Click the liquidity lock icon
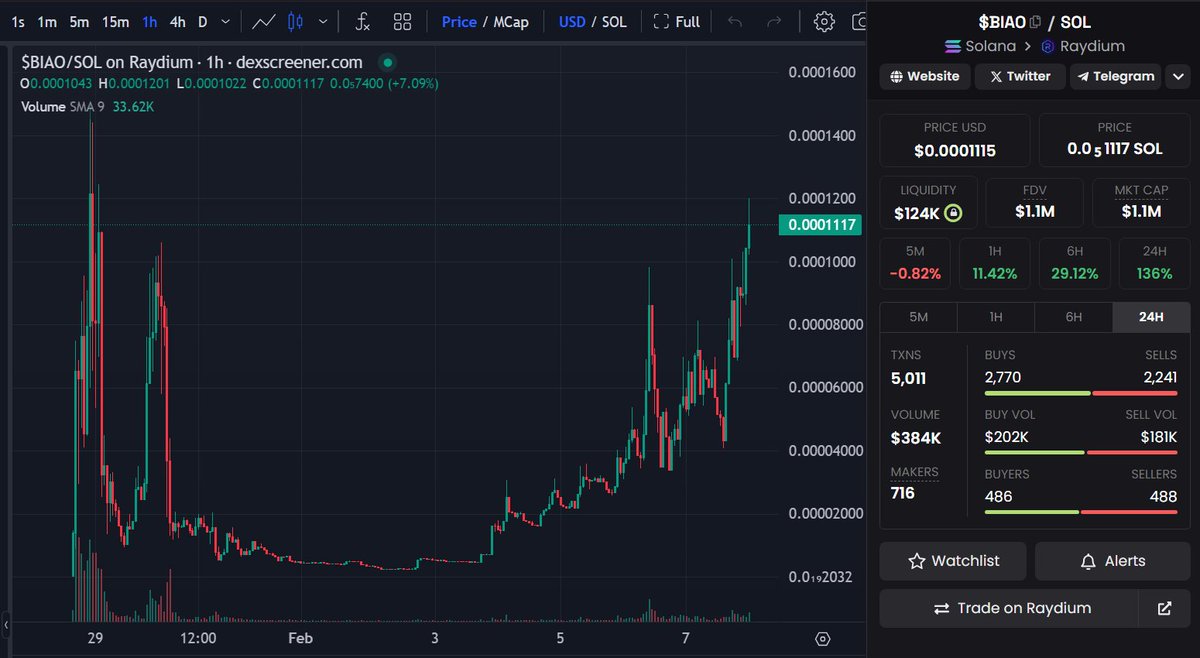The image size is (1200, 658). (x=954, y=212)
